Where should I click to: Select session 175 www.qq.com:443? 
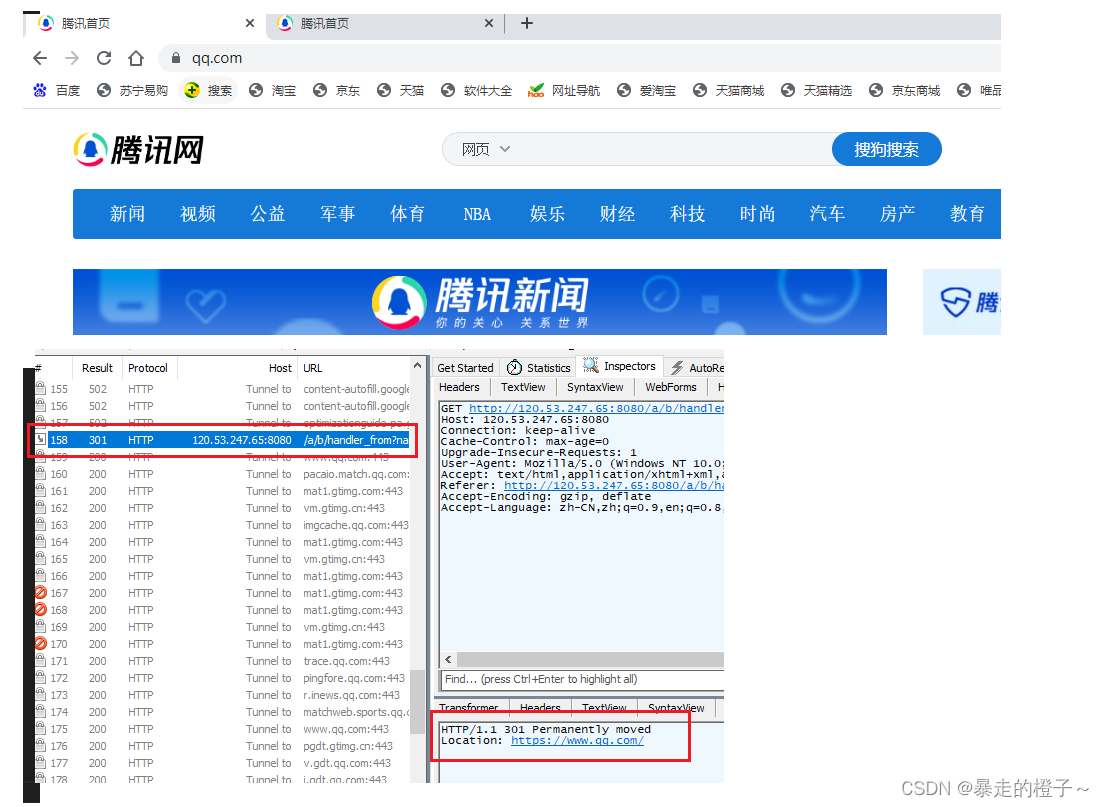click(222, 729)
